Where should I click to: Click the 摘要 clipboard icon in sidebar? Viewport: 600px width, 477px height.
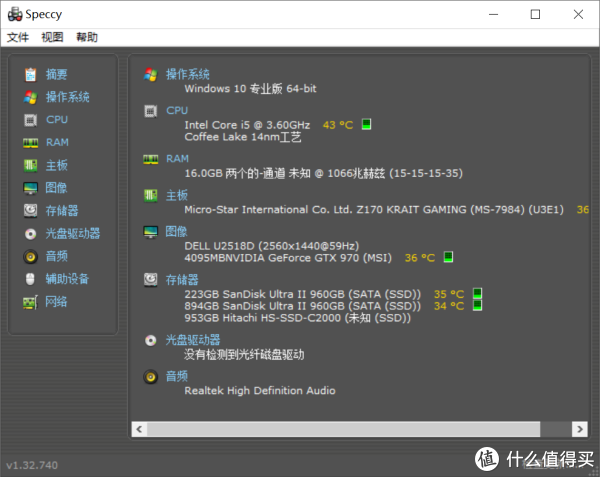(31, 75)
